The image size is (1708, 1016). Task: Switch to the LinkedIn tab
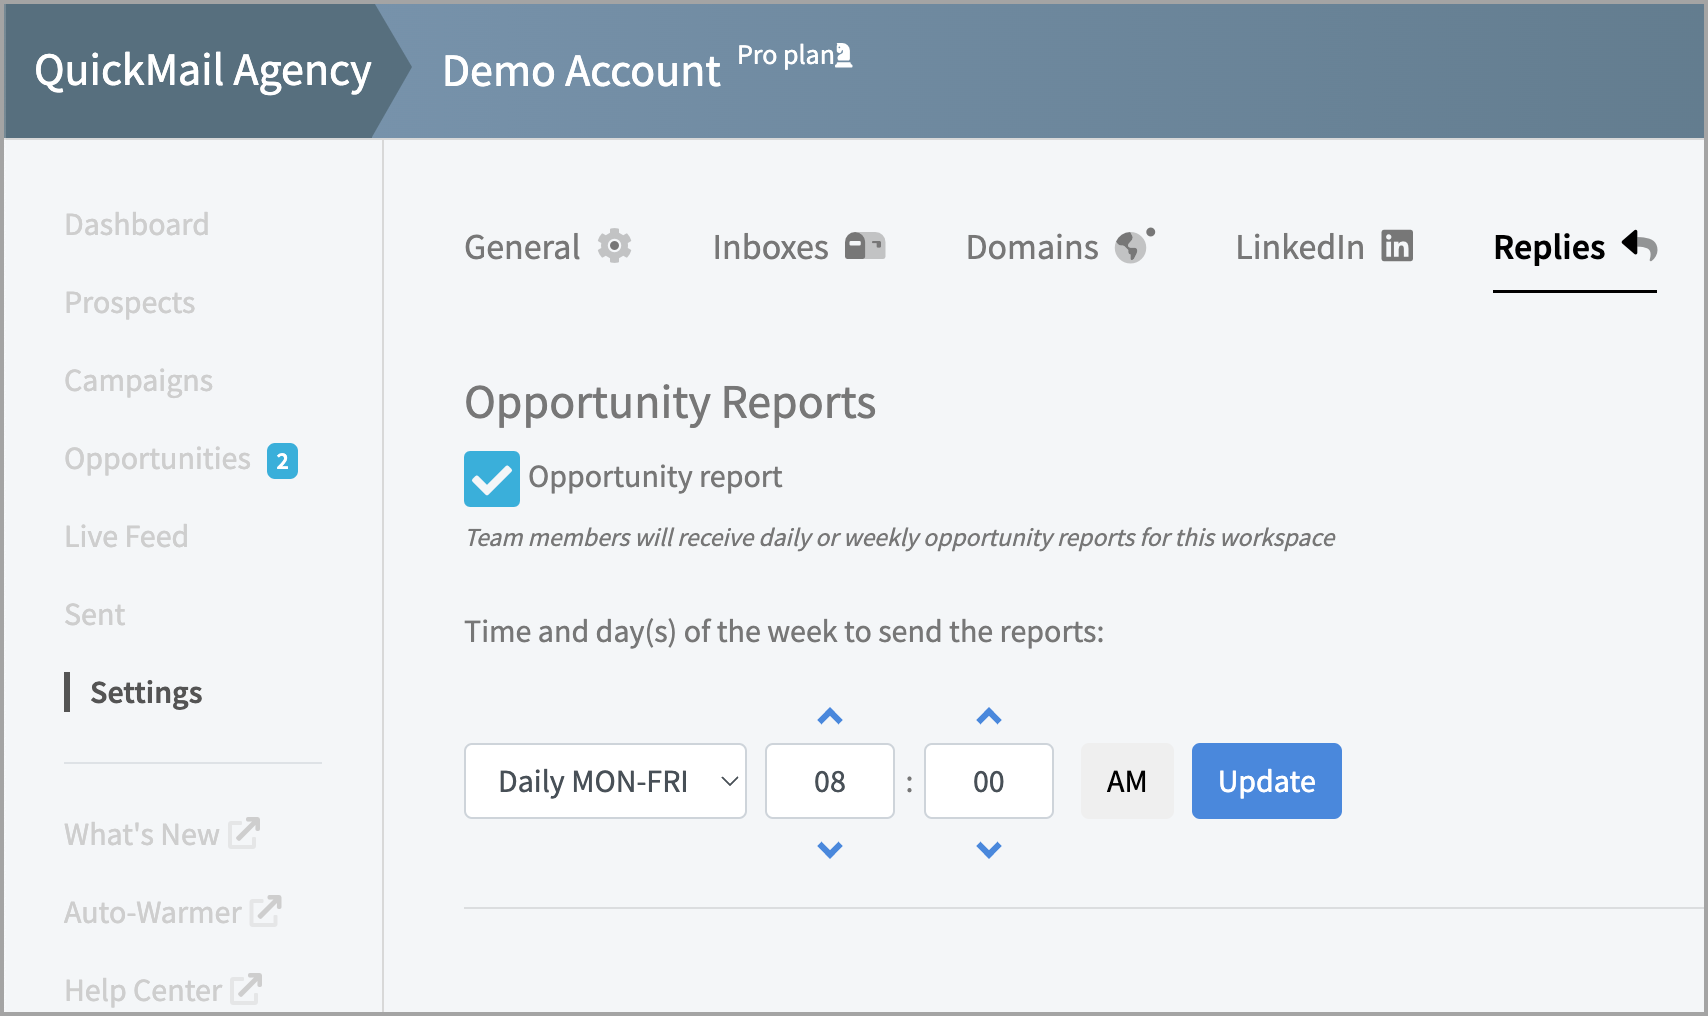point(1324,247)
